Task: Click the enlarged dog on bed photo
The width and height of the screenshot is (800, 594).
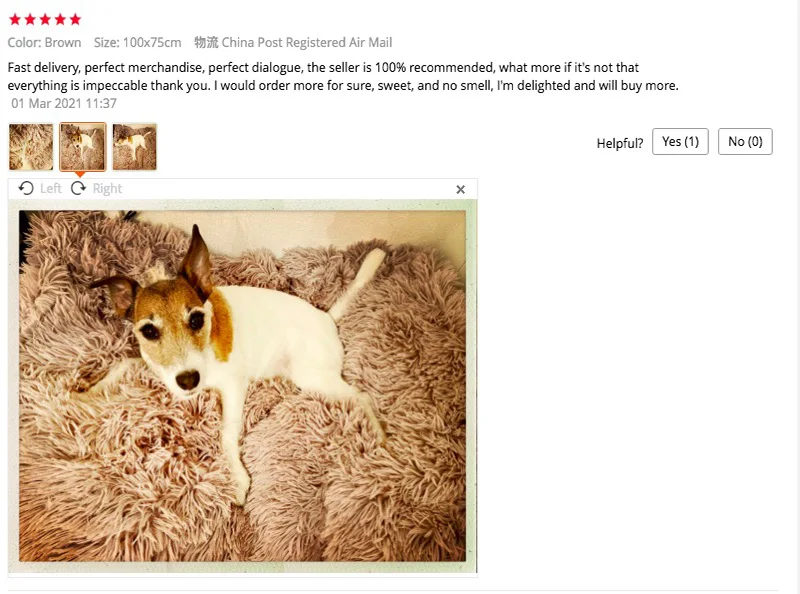Action: click(x=242, y=386)
